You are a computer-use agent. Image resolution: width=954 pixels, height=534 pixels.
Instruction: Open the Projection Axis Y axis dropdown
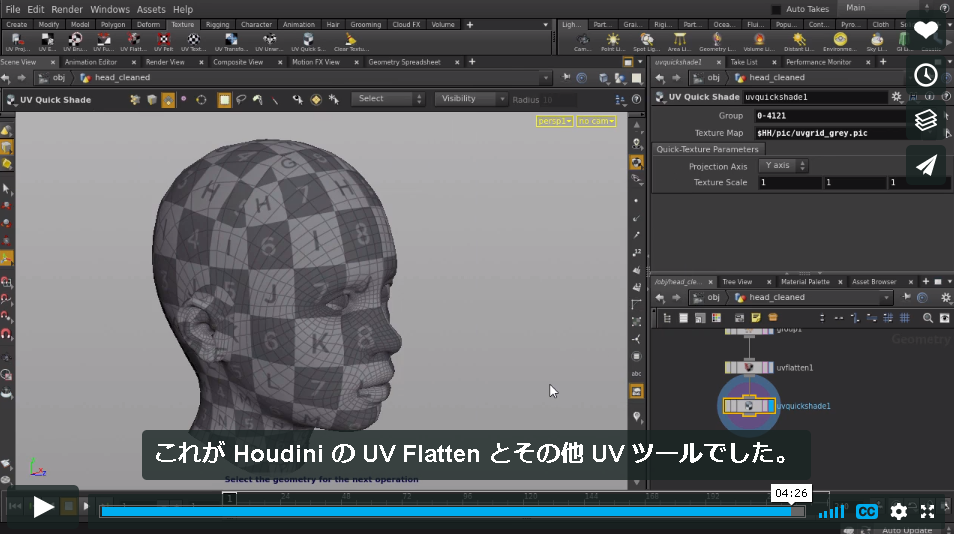click(x=783, y=165)
